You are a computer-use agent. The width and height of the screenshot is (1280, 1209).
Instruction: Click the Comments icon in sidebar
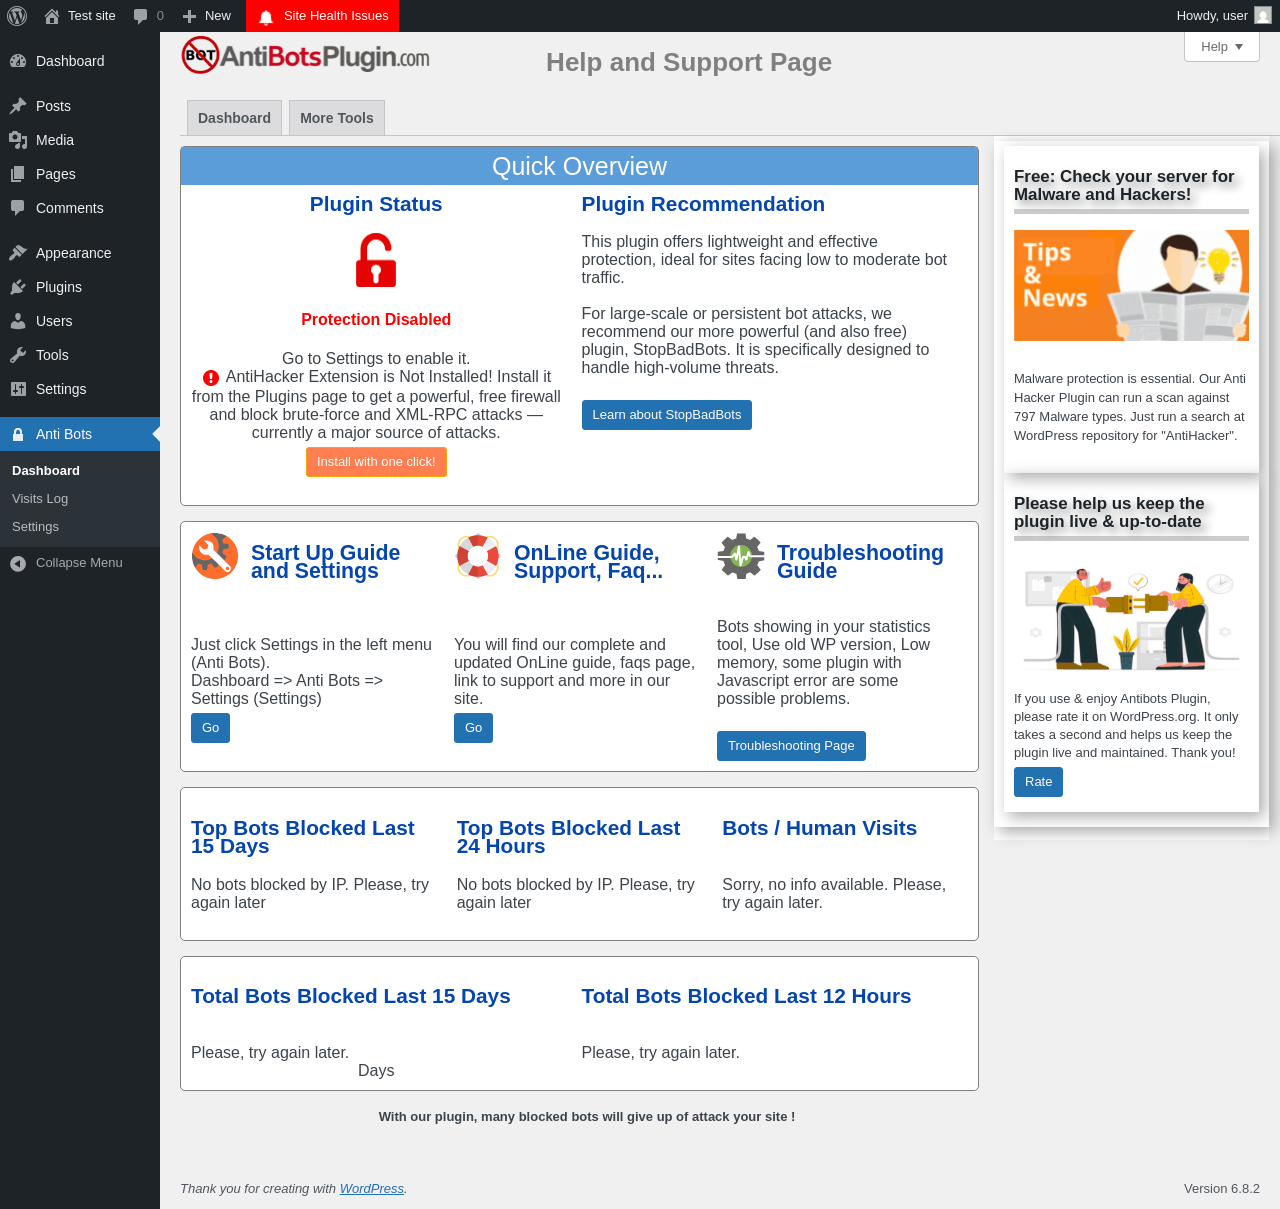click(18, 208)
